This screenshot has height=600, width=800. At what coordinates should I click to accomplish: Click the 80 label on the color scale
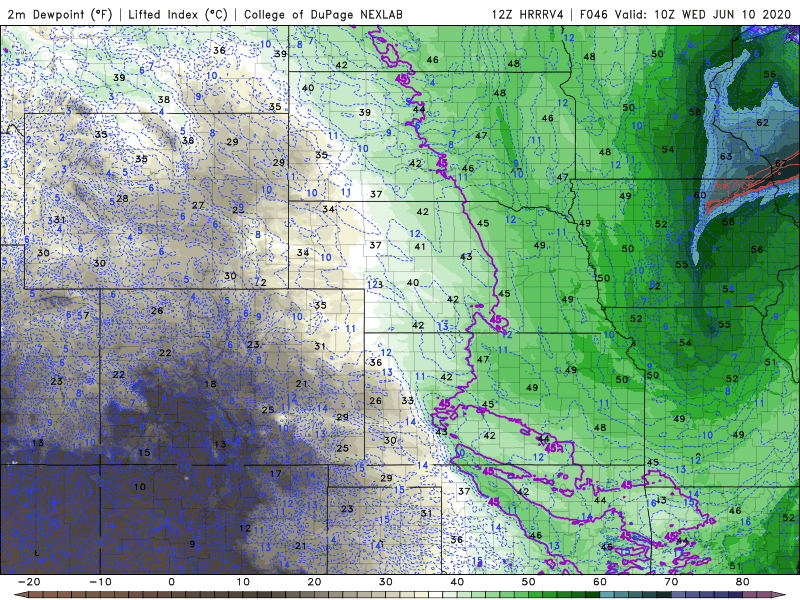(743, 582)
